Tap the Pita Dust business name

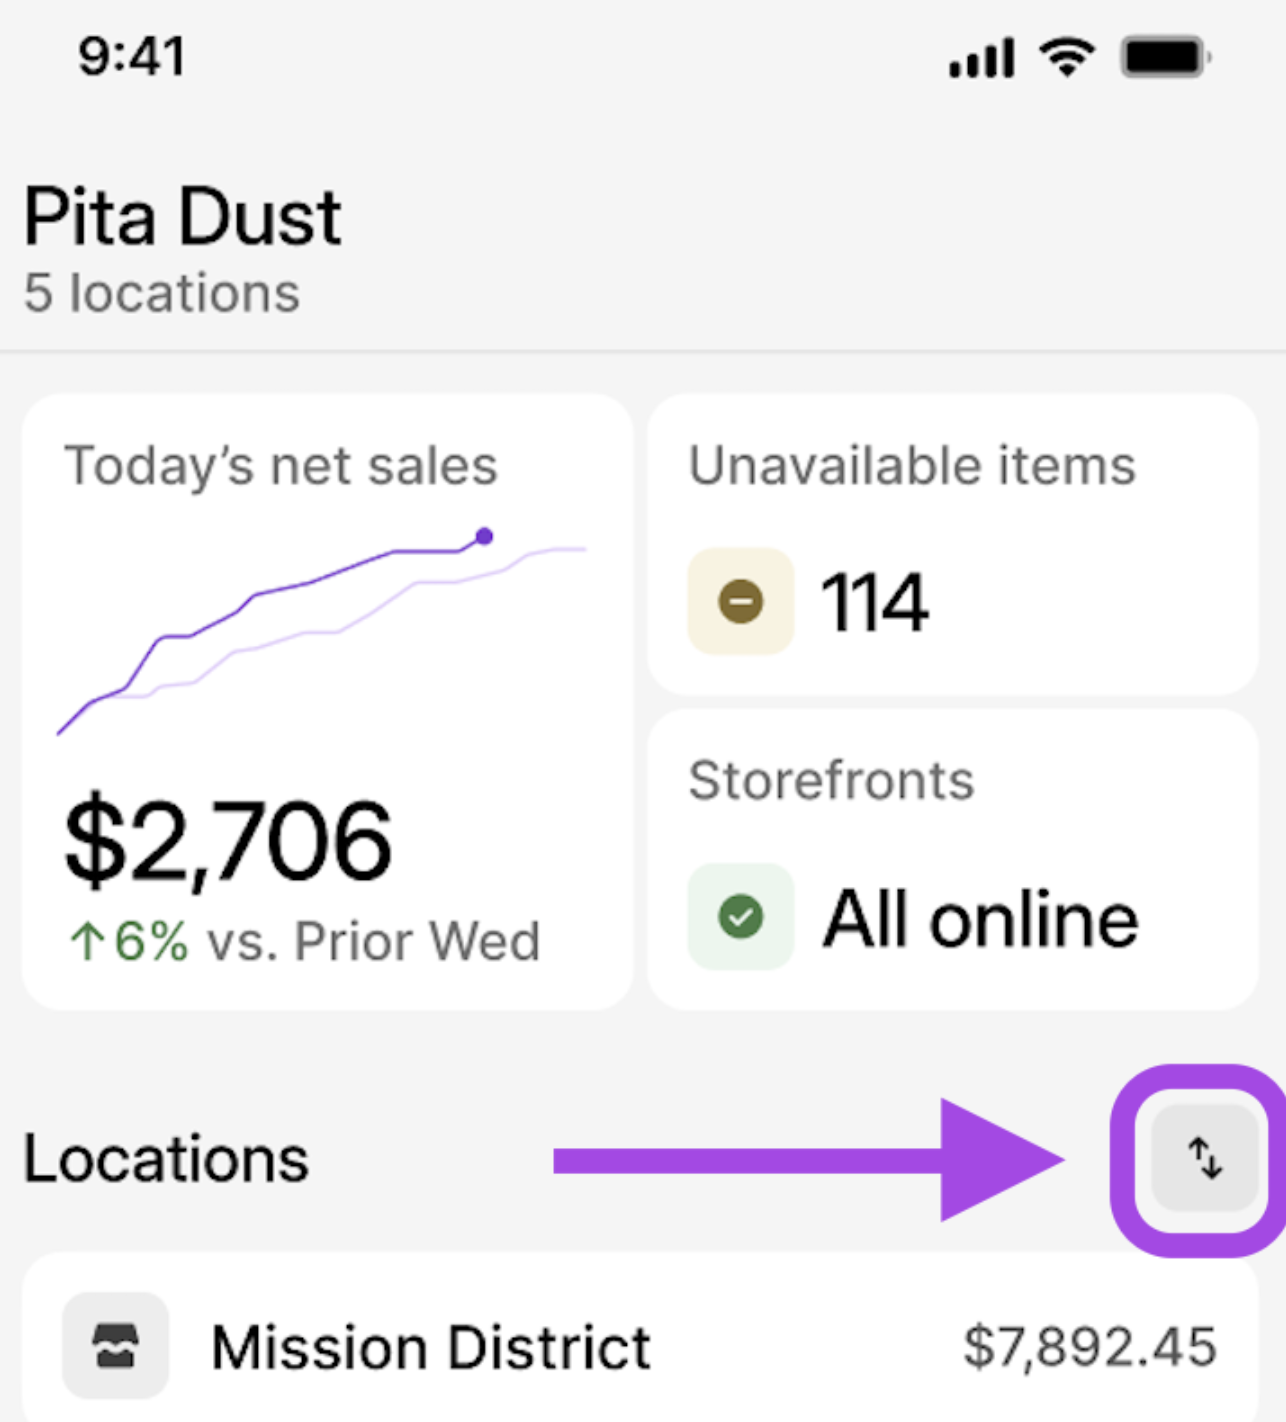[182, 217]
